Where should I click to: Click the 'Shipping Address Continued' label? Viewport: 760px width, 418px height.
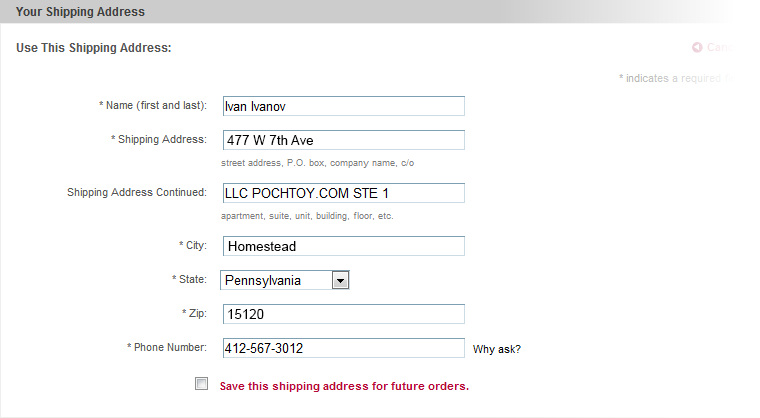coord(136,192)
